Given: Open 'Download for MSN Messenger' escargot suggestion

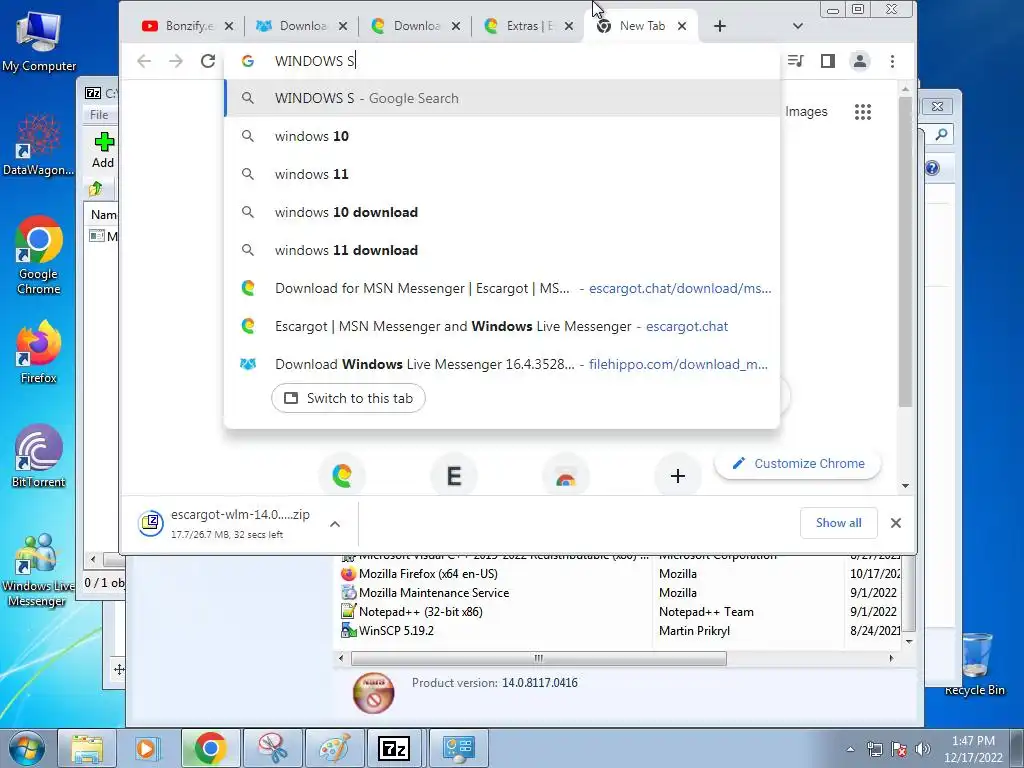Looking at the screenshot, I should (x=502, y=288).
